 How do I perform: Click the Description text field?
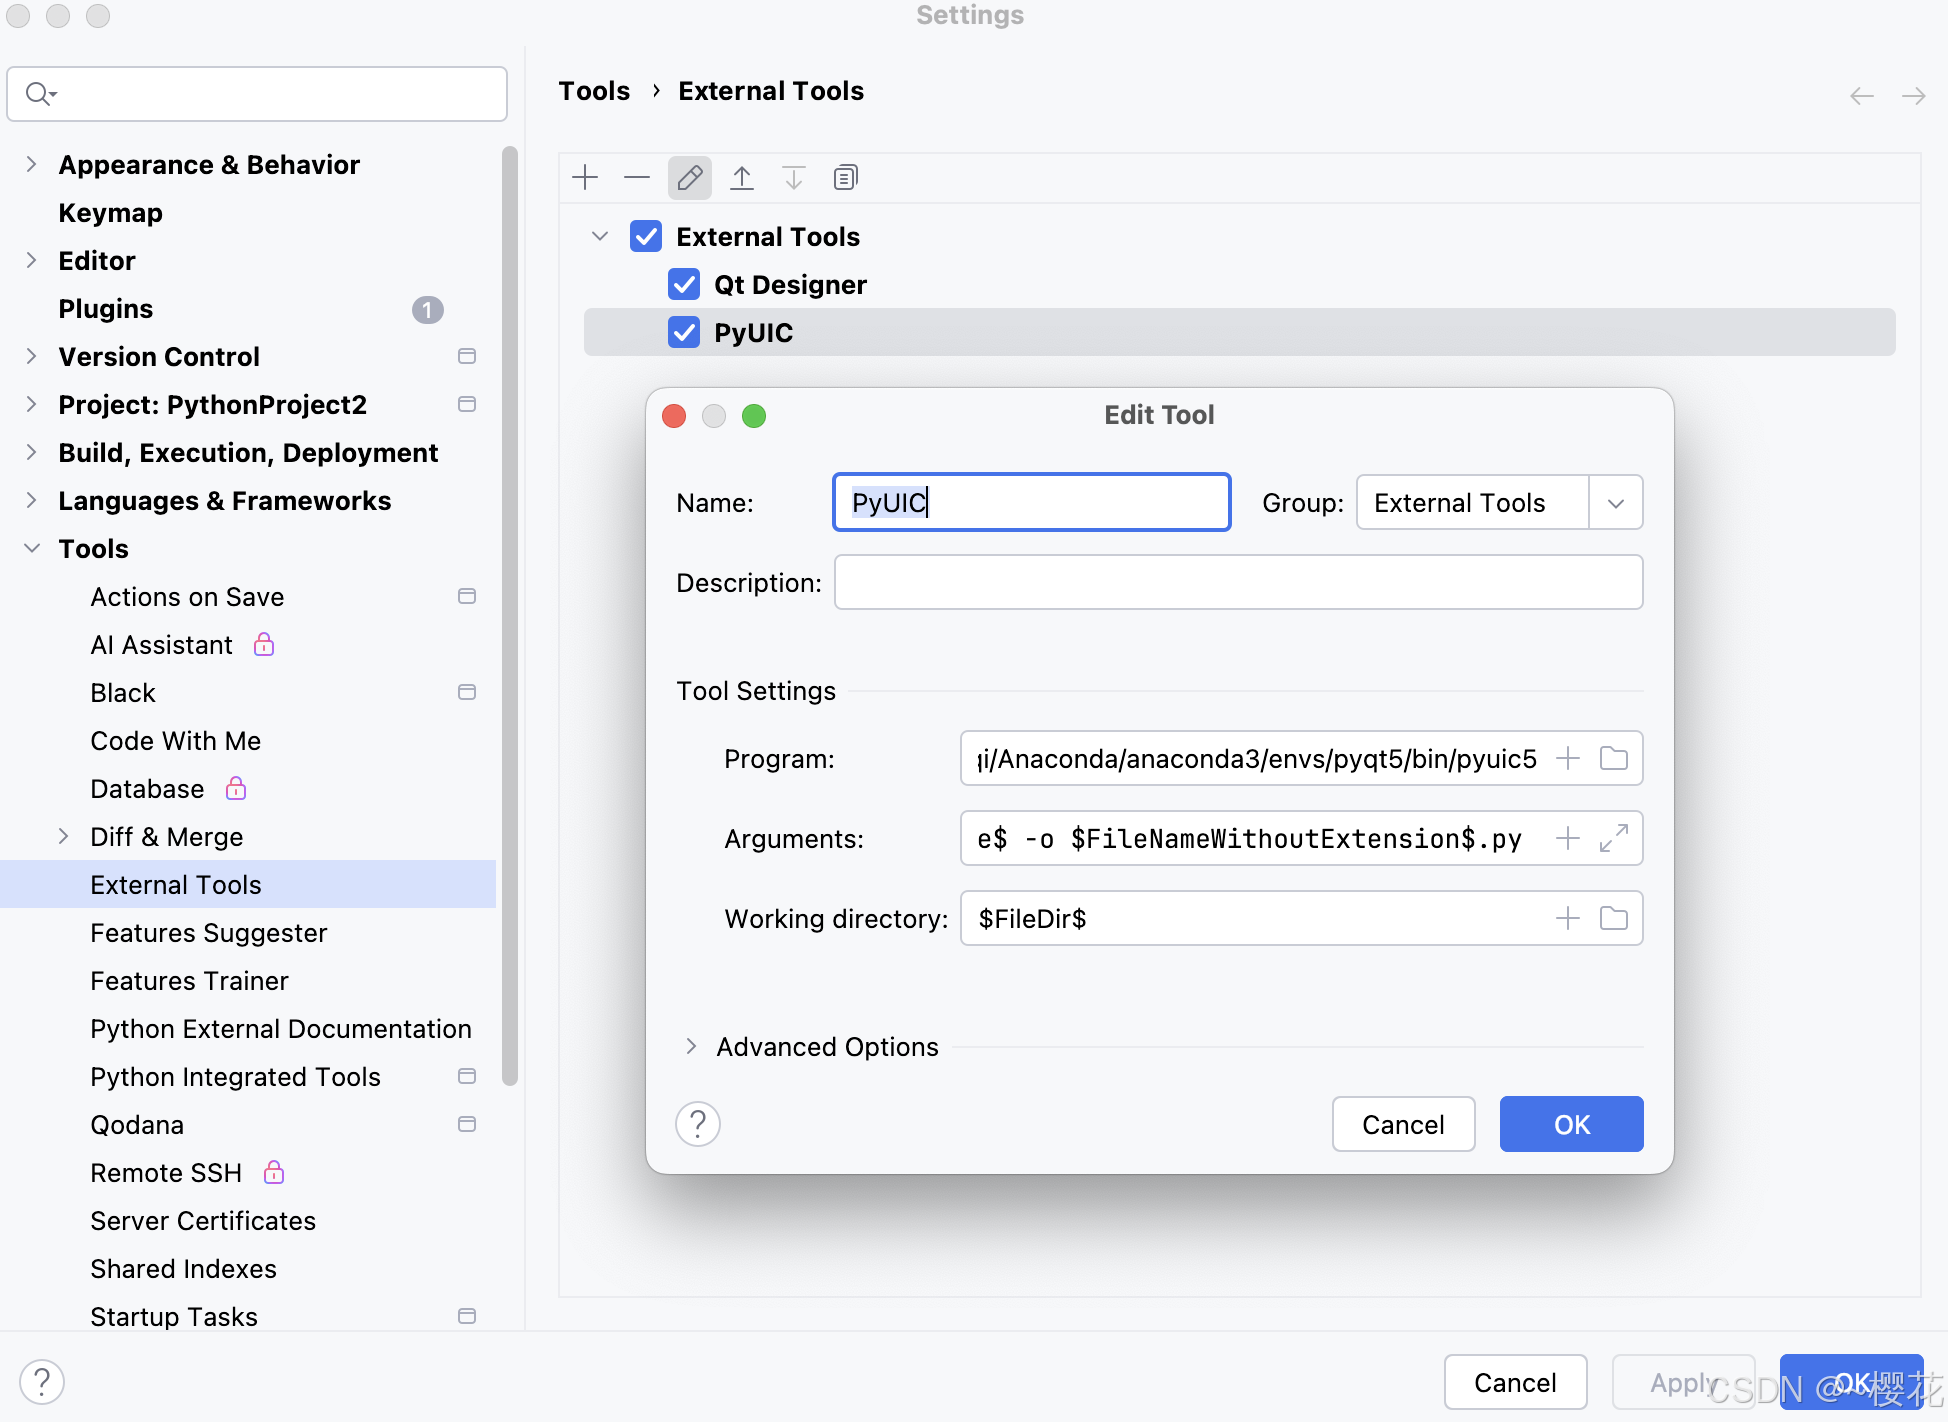click(1238, 583)
